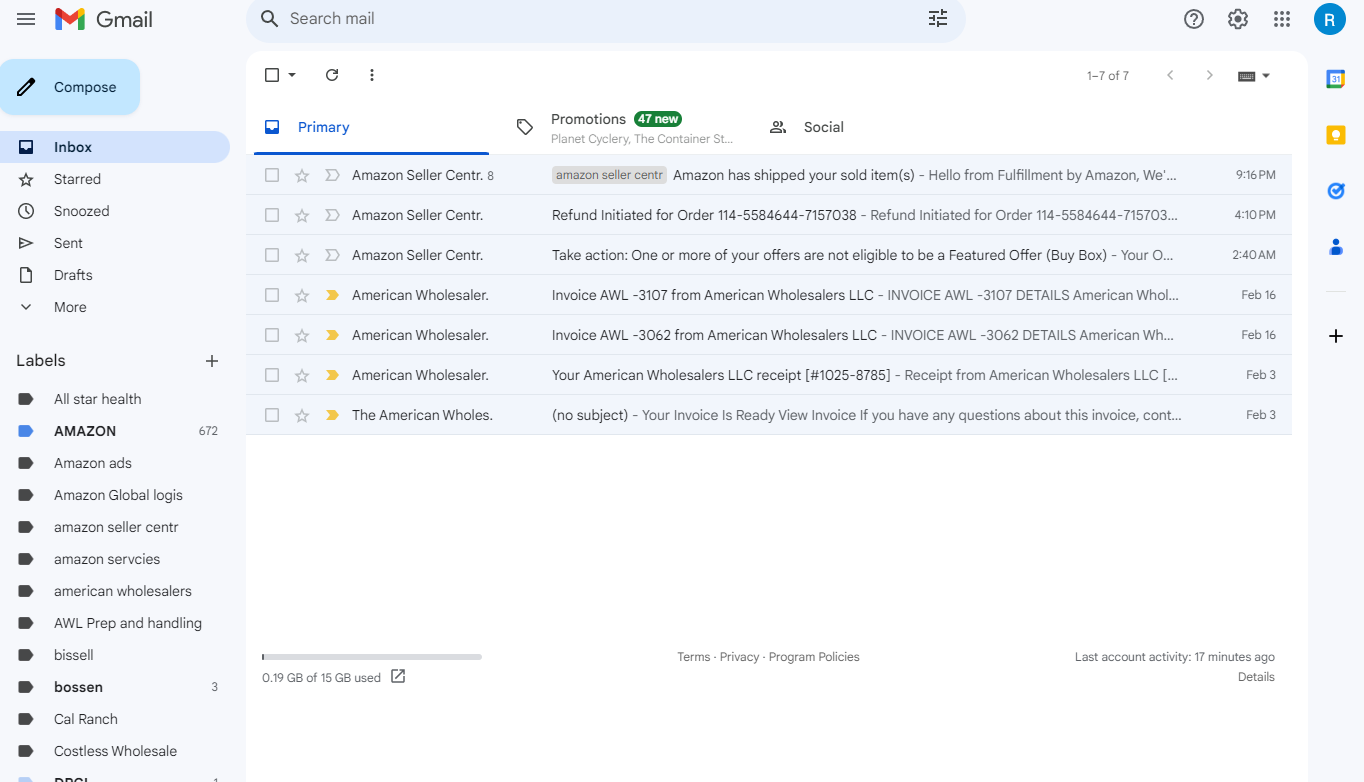Mark Take action email as important
The height and width of the screenshot is (782, 1364).
(332, 255)
